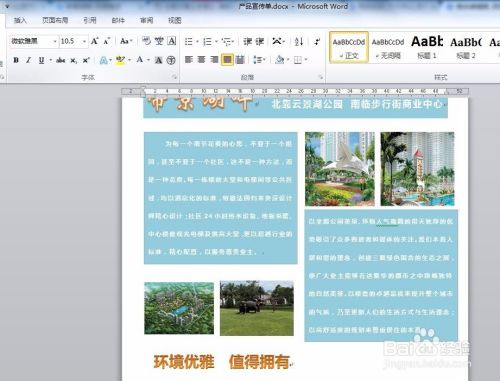Click the Clear Formatting eraser icon
500x381 pixels.
(146, 41)
